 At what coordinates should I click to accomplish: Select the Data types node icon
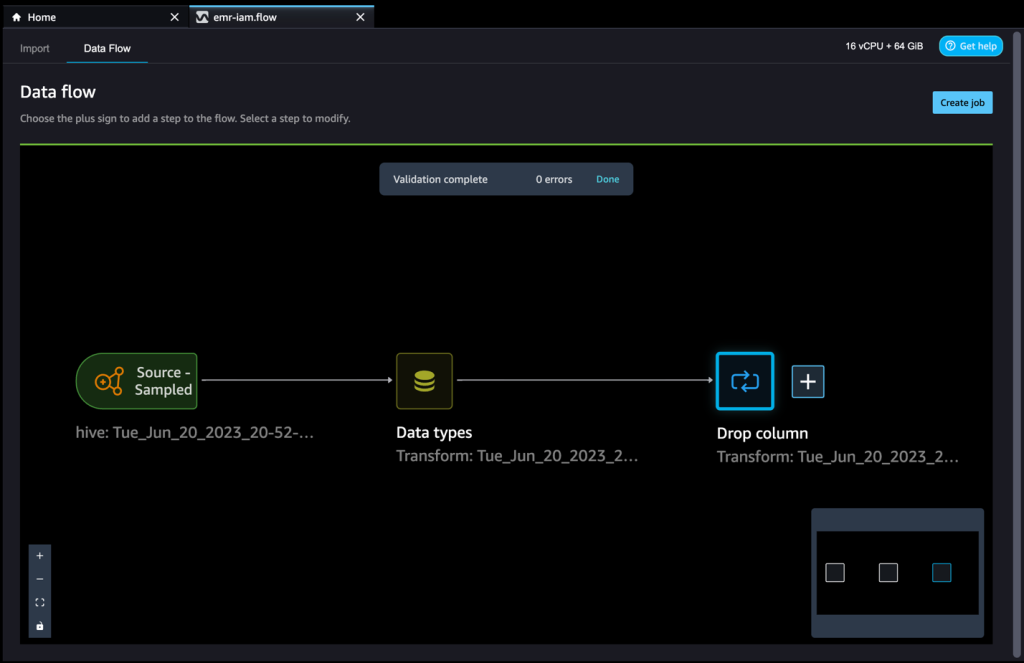tap(424, 381)
